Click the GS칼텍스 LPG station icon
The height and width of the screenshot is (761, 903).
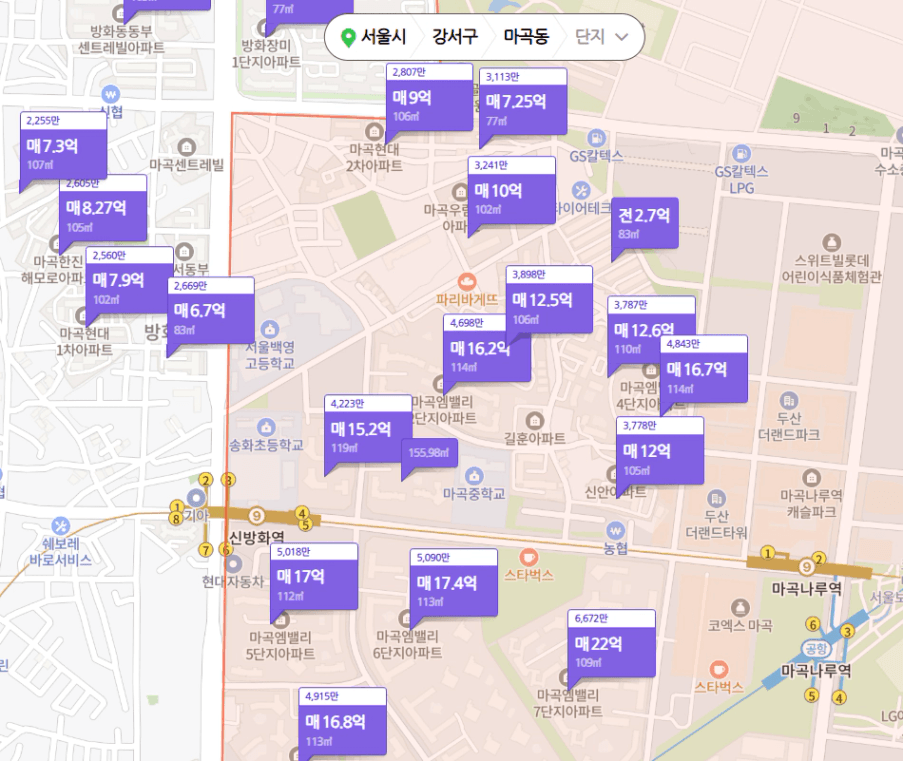[741, 154]
